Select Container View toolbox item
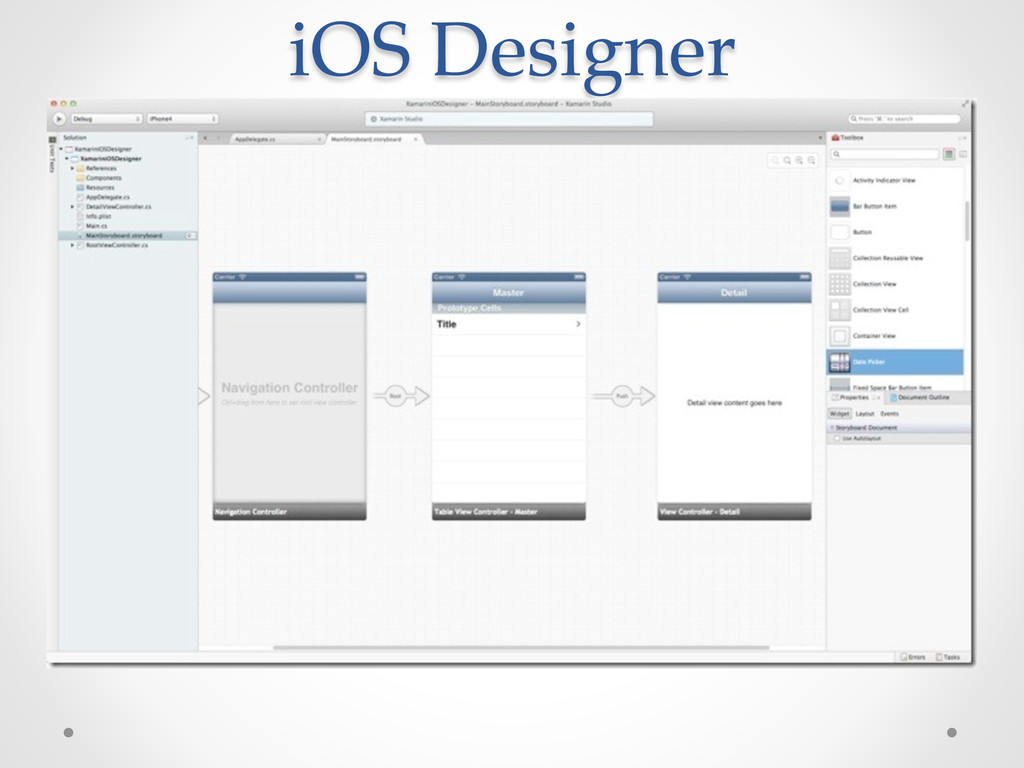1024x768 pixels. click(896, 336)
